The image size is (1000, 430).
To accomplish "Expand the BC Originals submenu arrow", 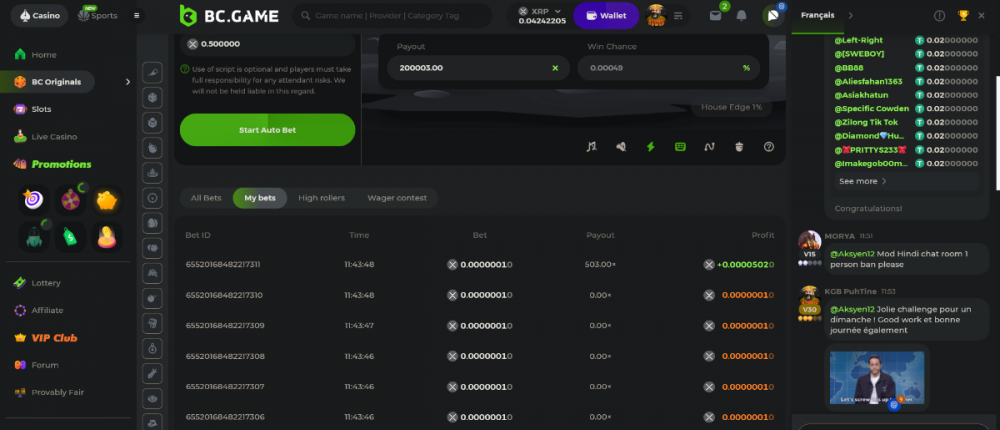I will (x=127, y=82).
